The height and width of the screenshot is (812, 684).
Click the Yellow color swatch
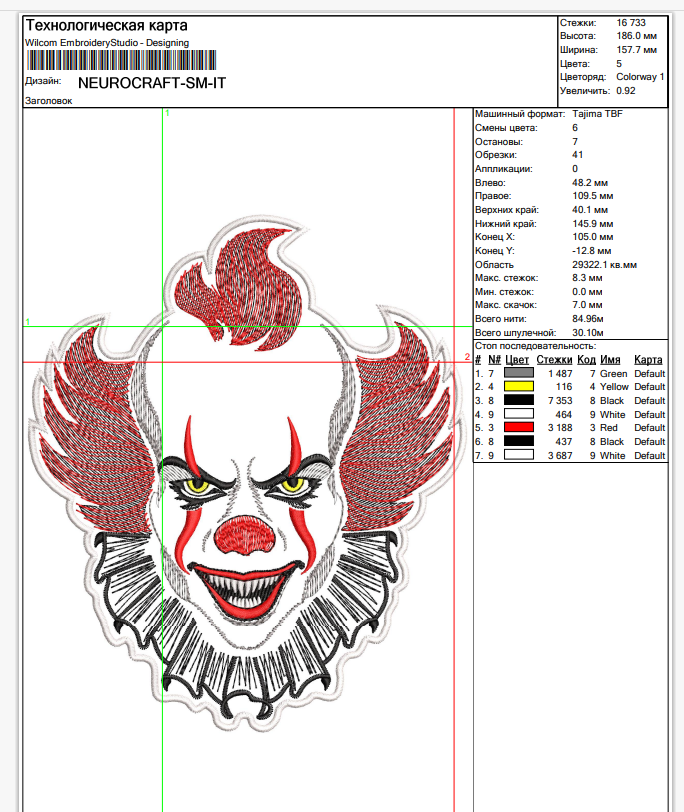519,386
